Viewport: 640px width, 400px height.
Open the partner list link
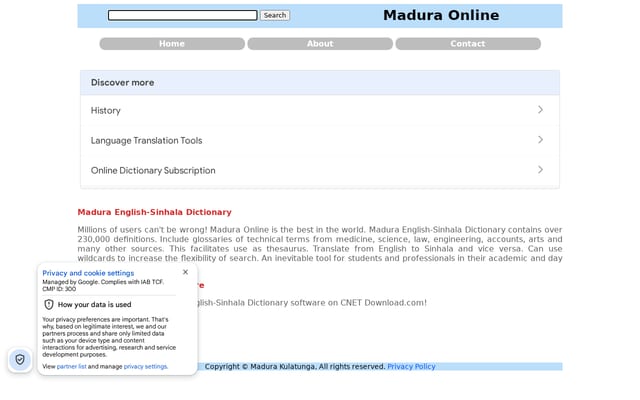(71, 367)
